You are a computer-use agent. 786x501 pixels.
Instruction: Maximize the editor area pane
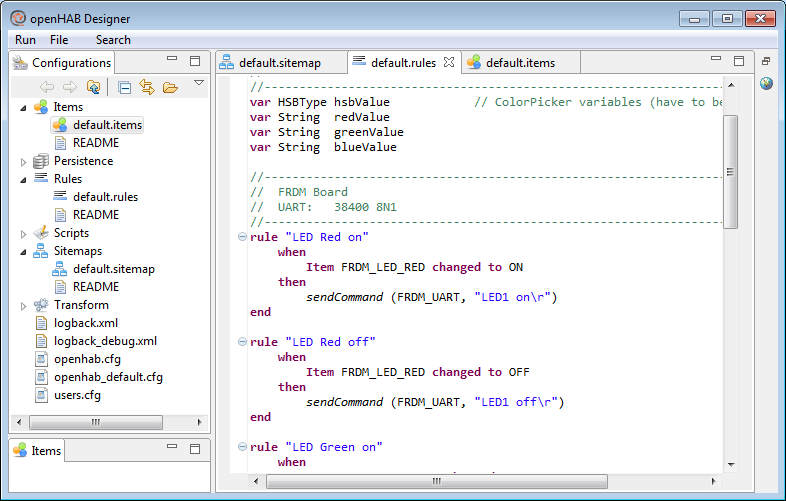738,61
